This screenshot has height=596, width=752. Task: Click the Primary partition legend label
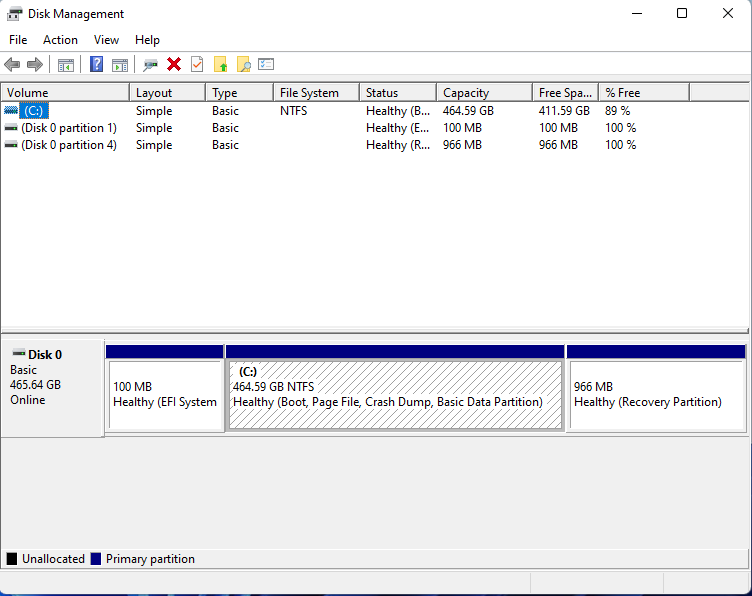(150, 559)
